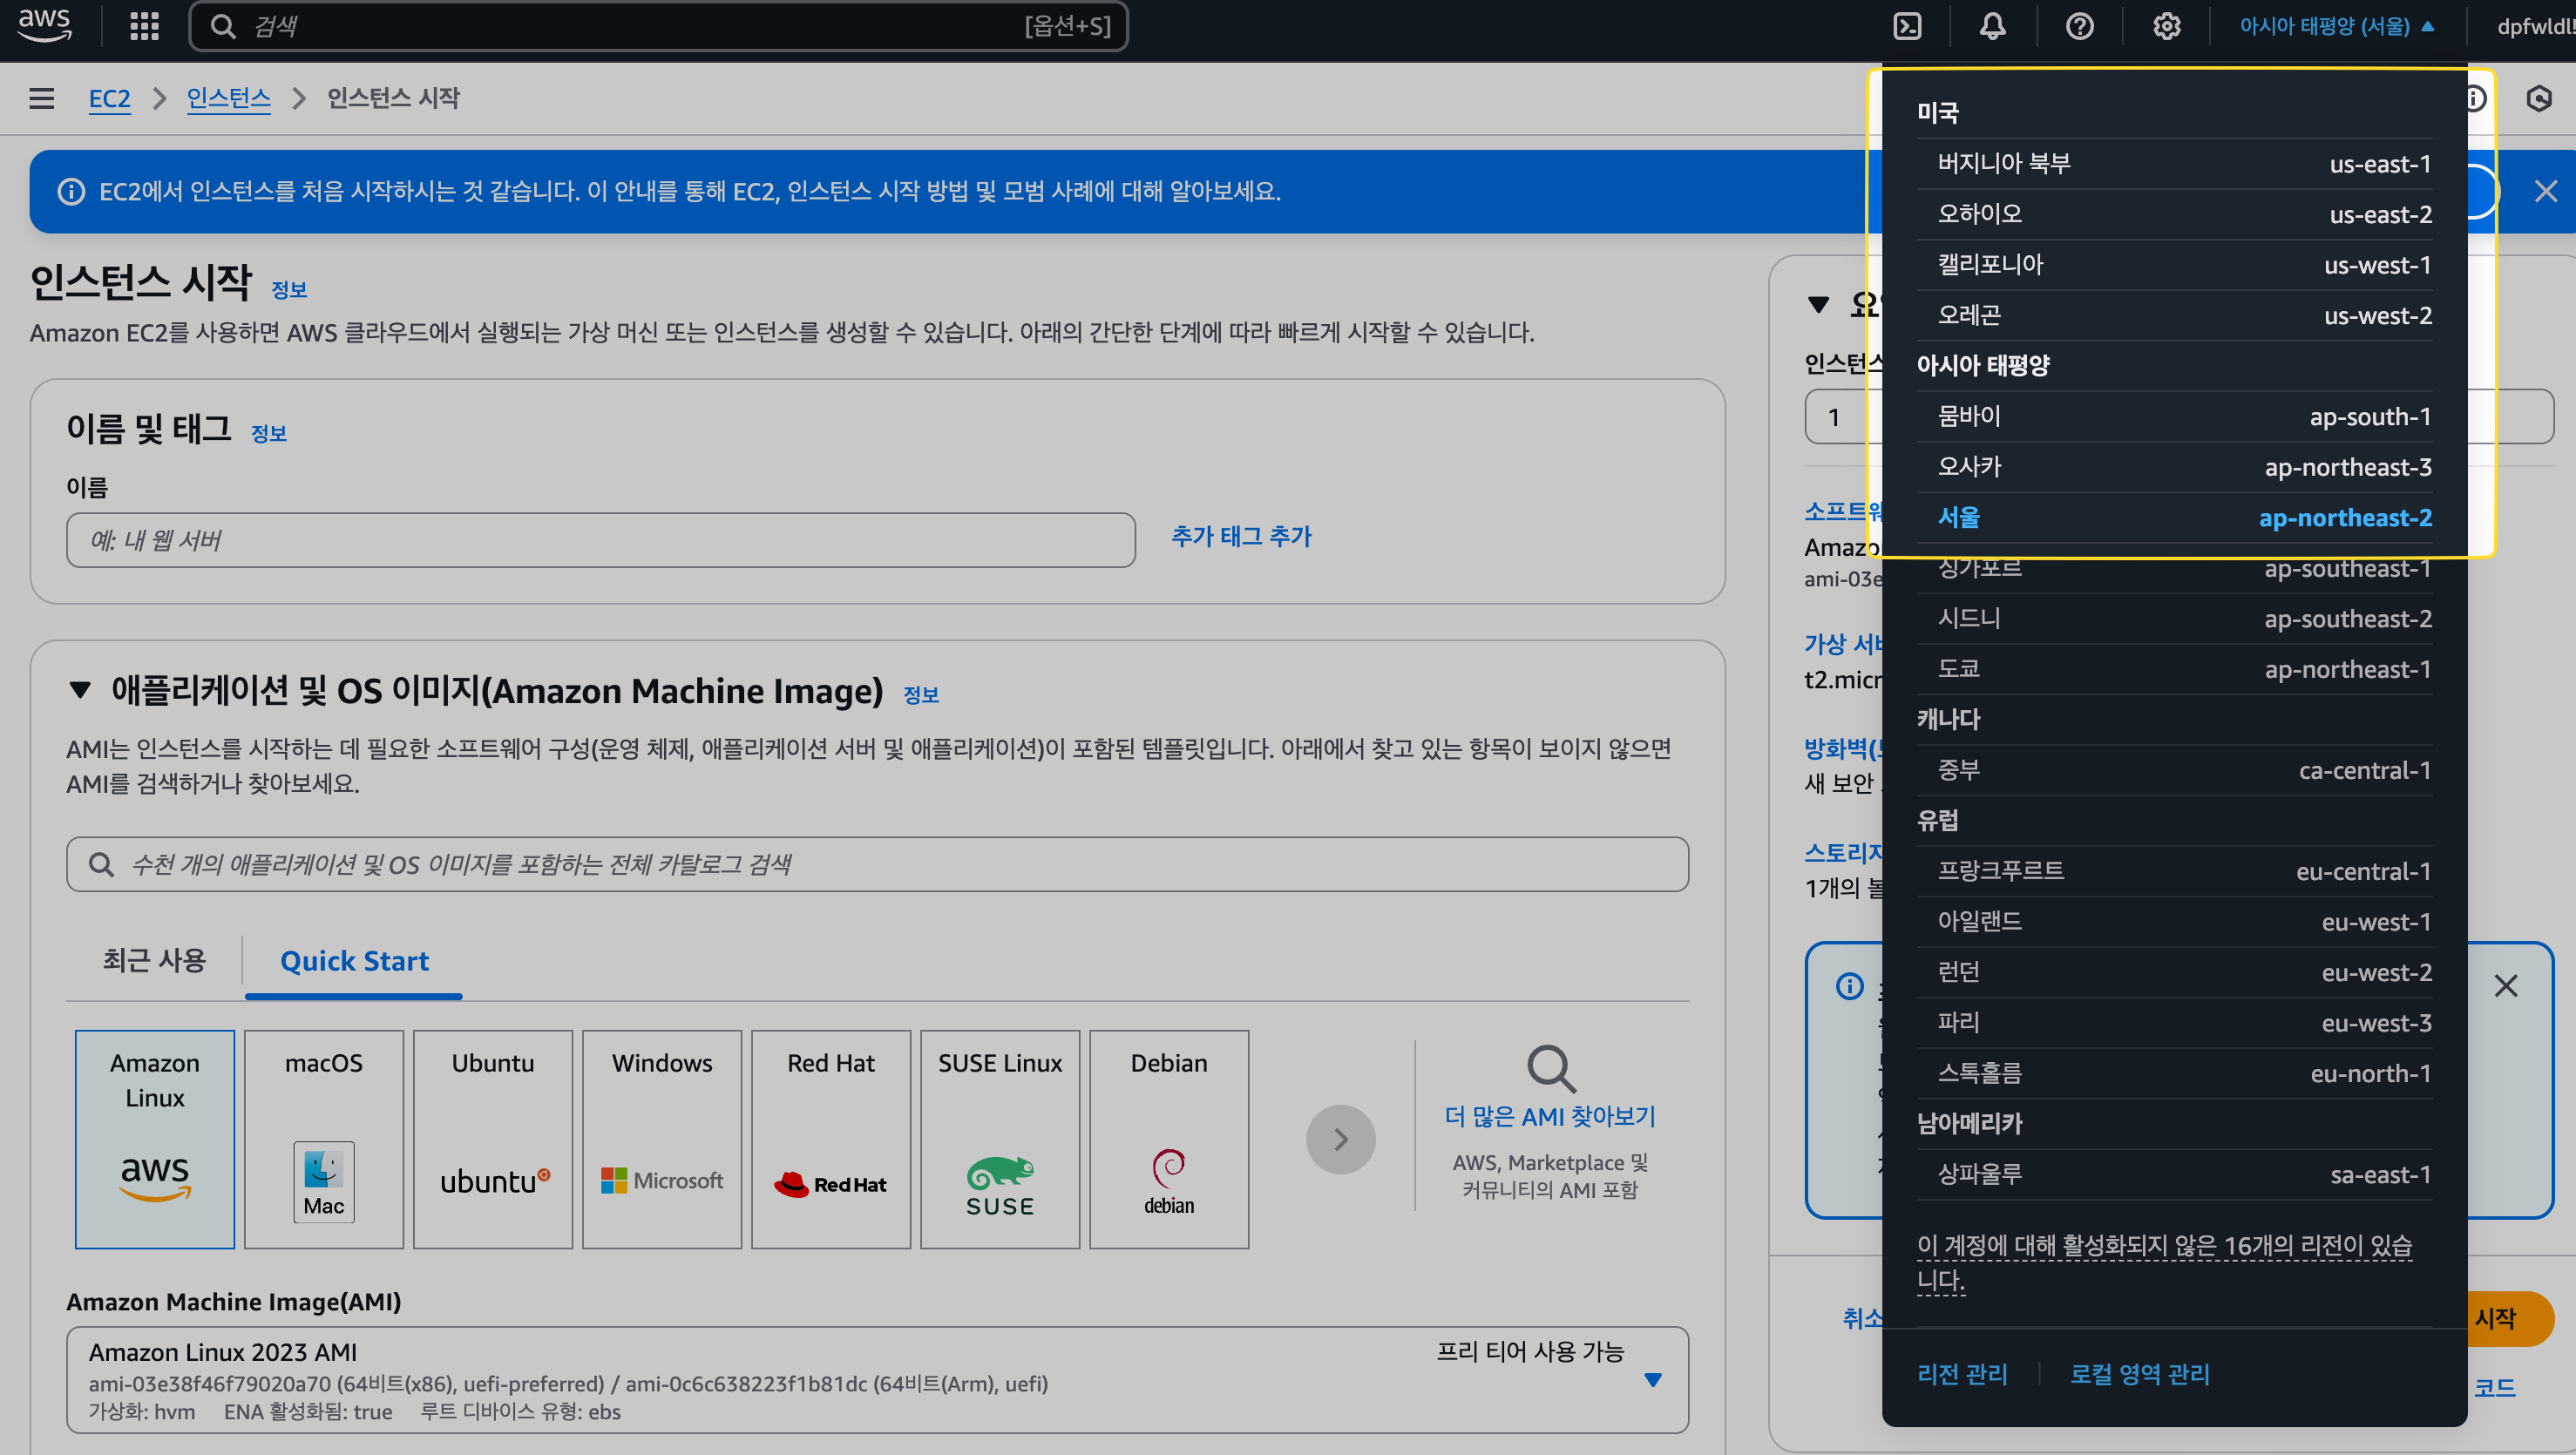Choose region 아일랜드 eu-west-1
Image resolution: width=2576 pixels, height=1455 pixels.
2174,921
